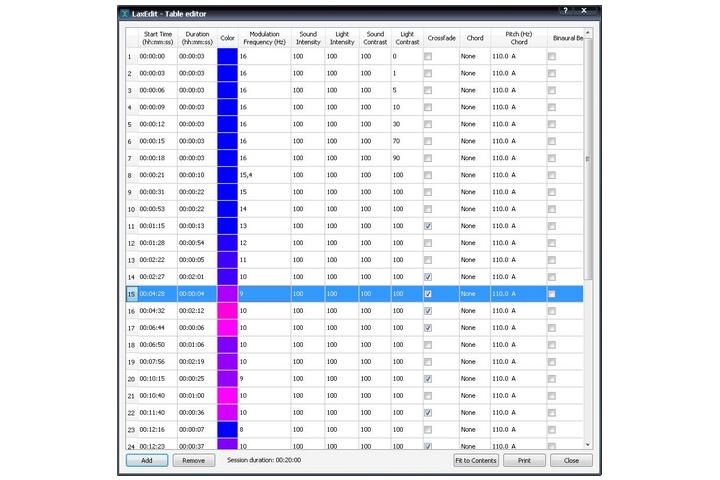Open Pitch Chord cell in row 10
Image resolution: width=720 pixels, height=480 pixels.
point(516,209)
